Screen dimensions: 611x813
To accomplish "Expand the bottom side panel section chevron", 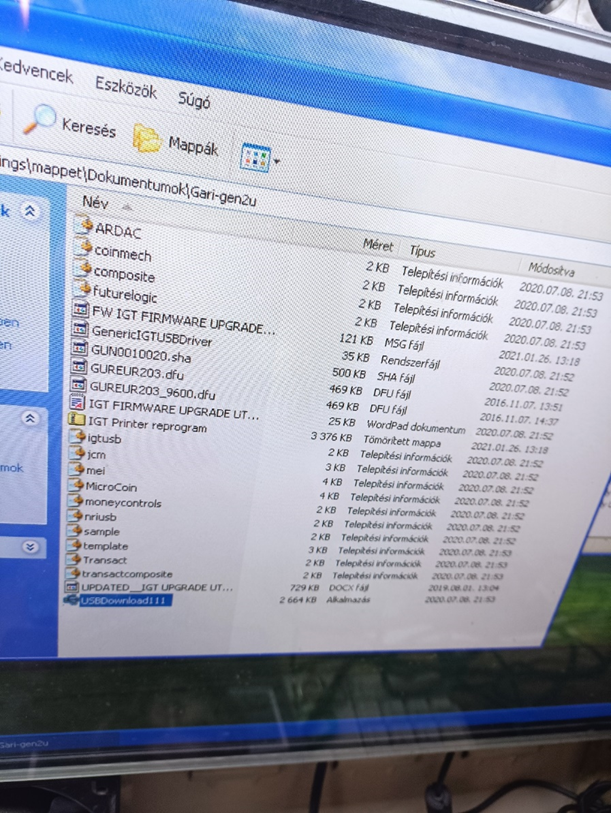I will click(30, 546).
